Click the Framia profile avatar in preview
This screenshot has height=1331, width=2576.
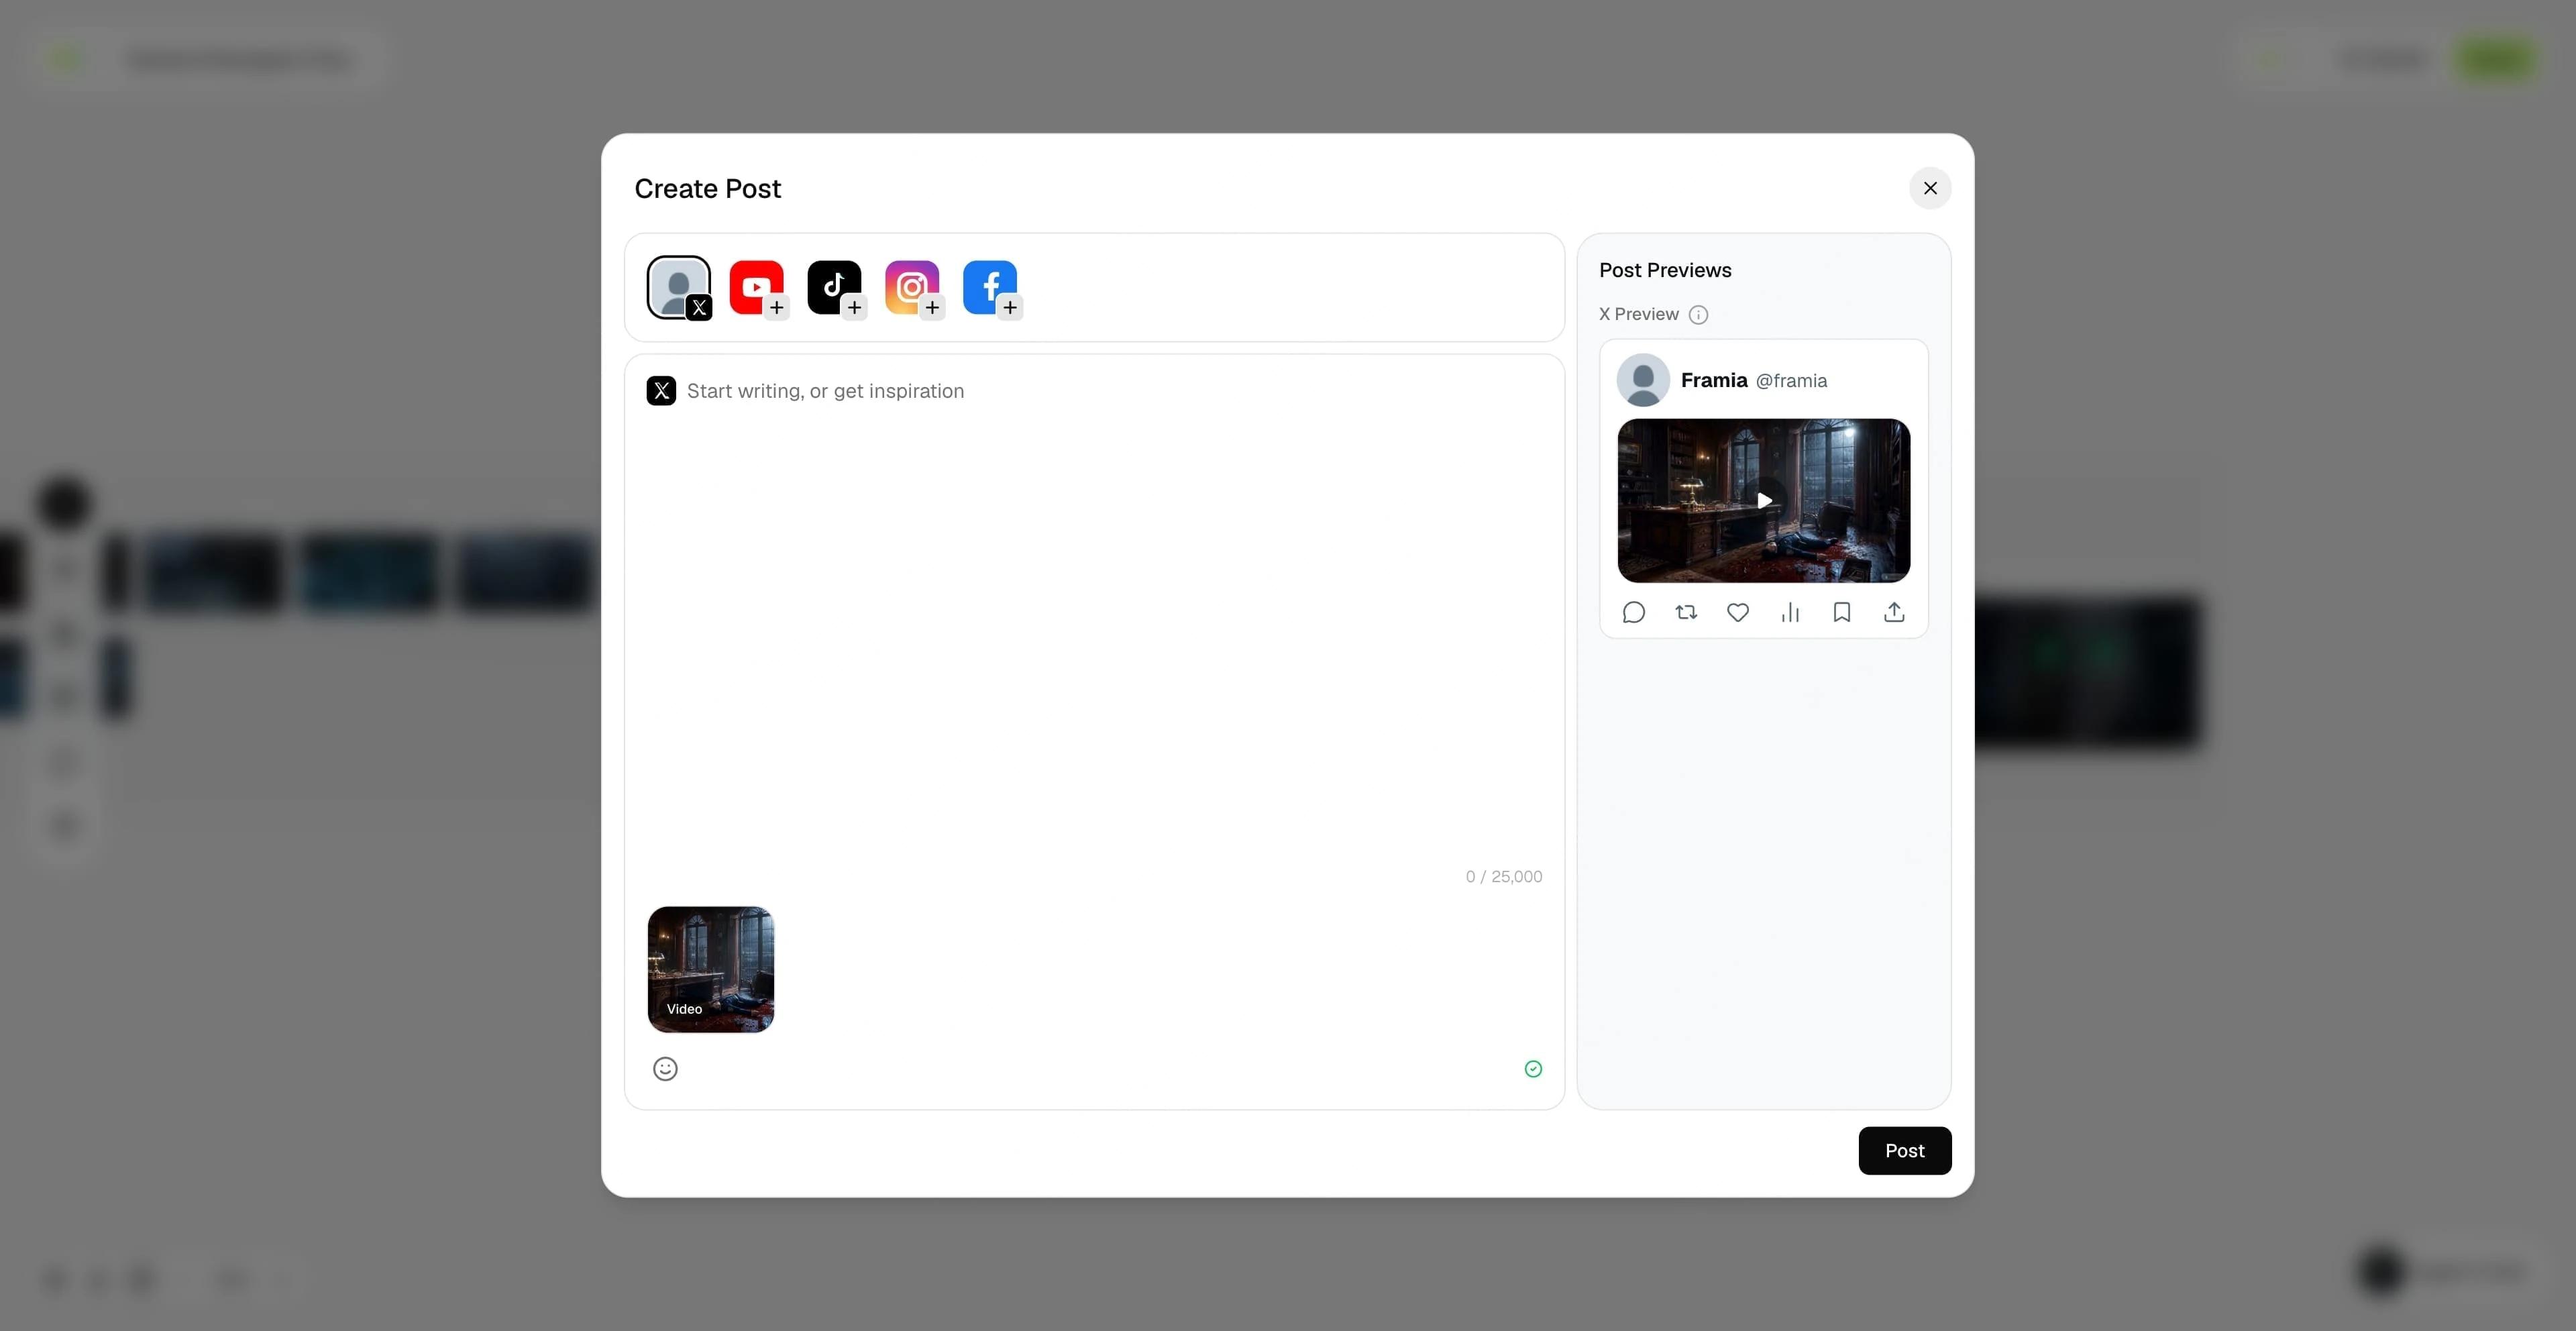pos(1643,380)
